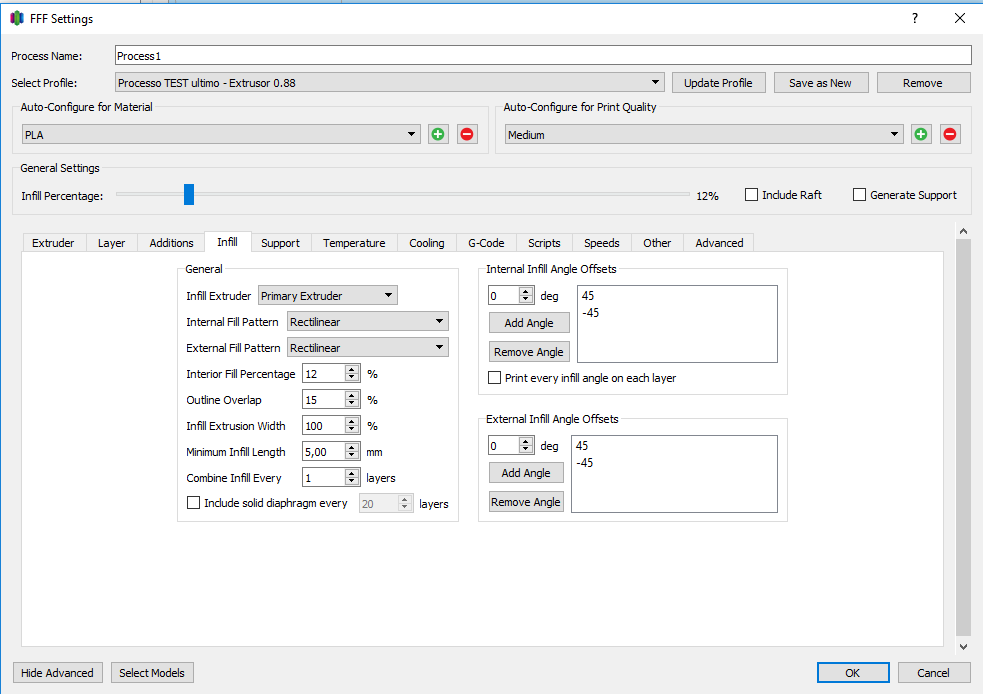This screenshot has width=983, height=694.
Task: Expand the Select Profile dropdown
Action: point(390,82)
